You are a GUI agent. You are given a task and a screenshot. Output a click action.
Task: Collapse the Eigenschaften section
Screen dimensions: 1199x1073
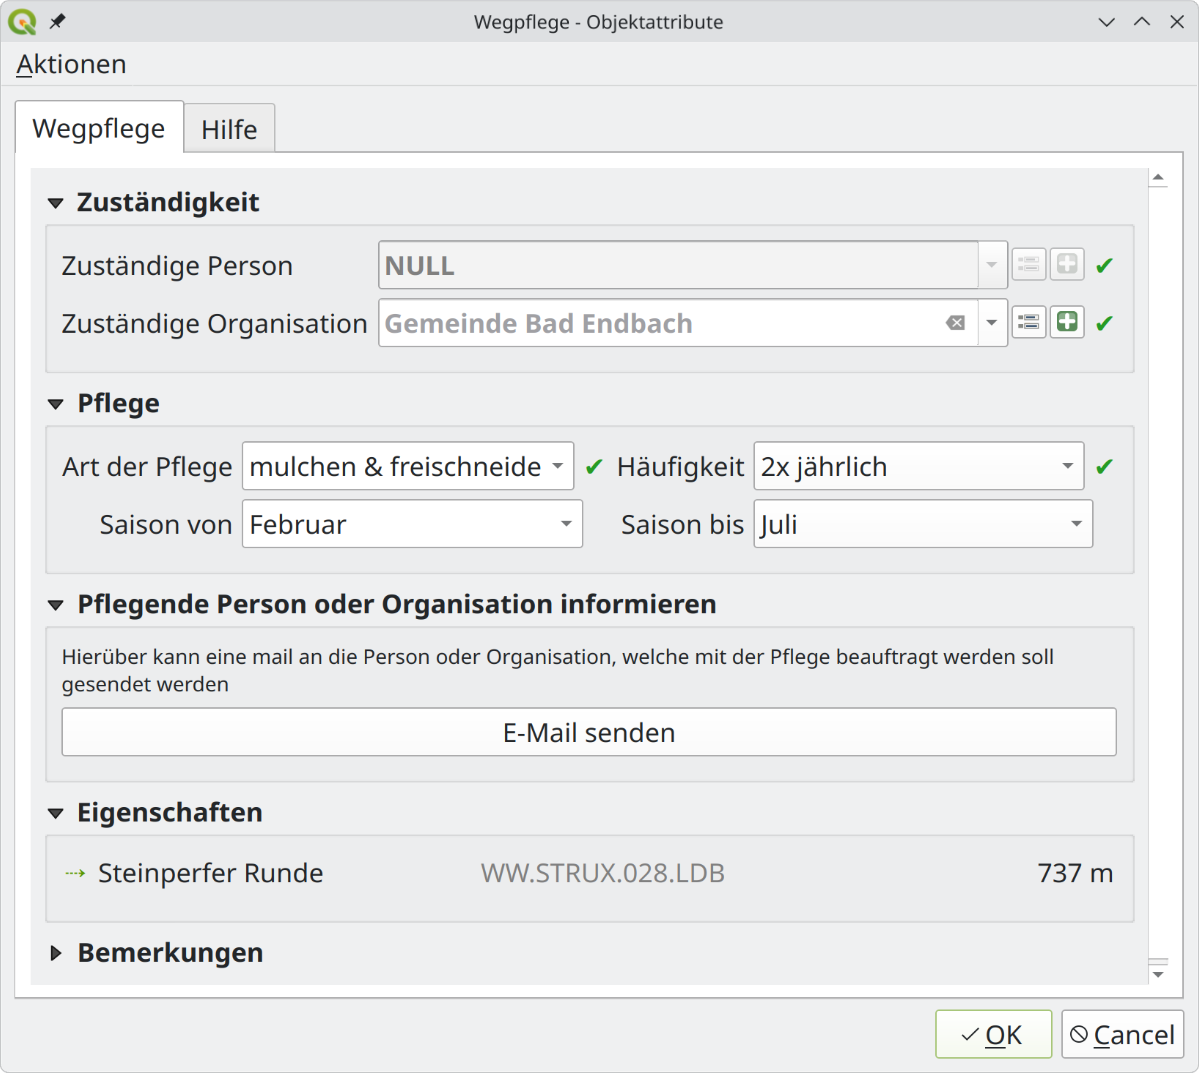point(55,814)
